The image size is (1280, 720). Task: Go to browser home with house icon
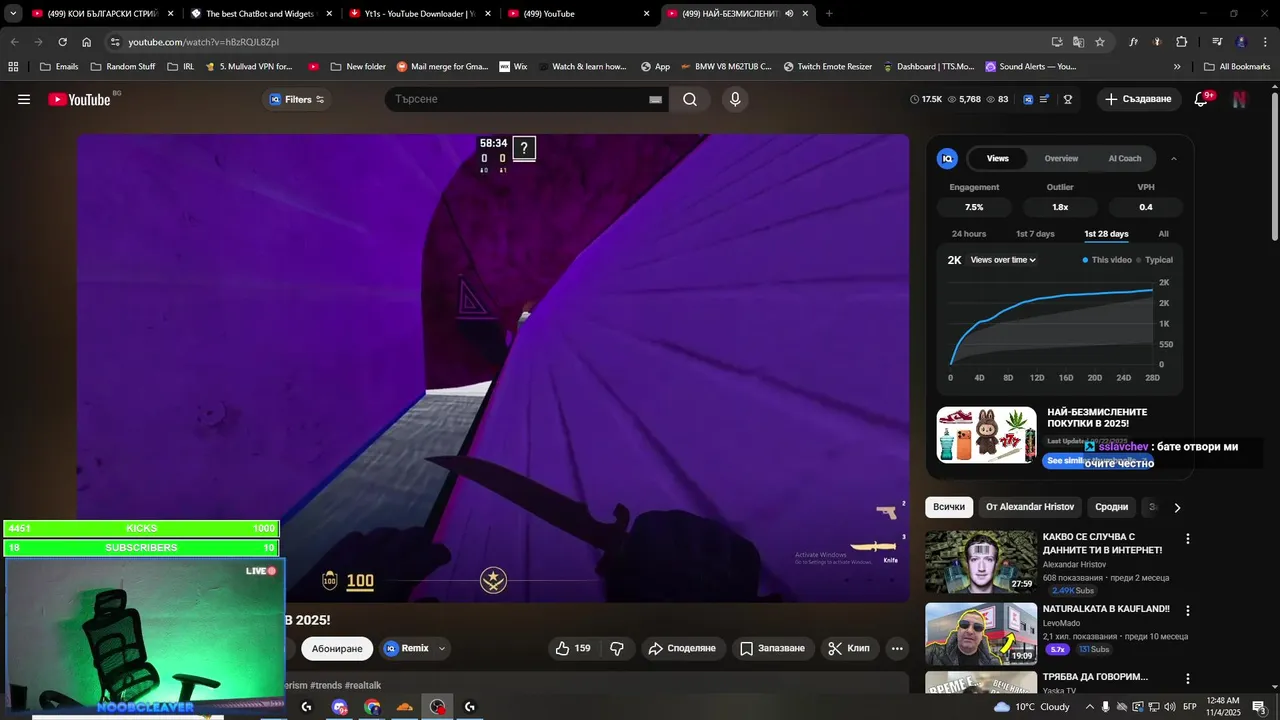[x=87, y=42]
